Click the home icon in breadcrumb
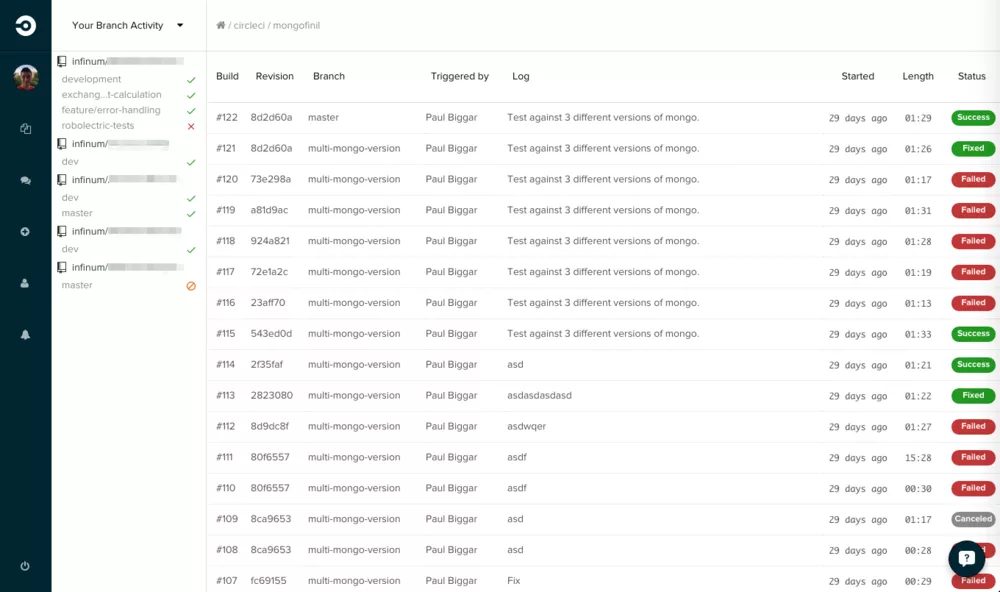 click(221, 25)
